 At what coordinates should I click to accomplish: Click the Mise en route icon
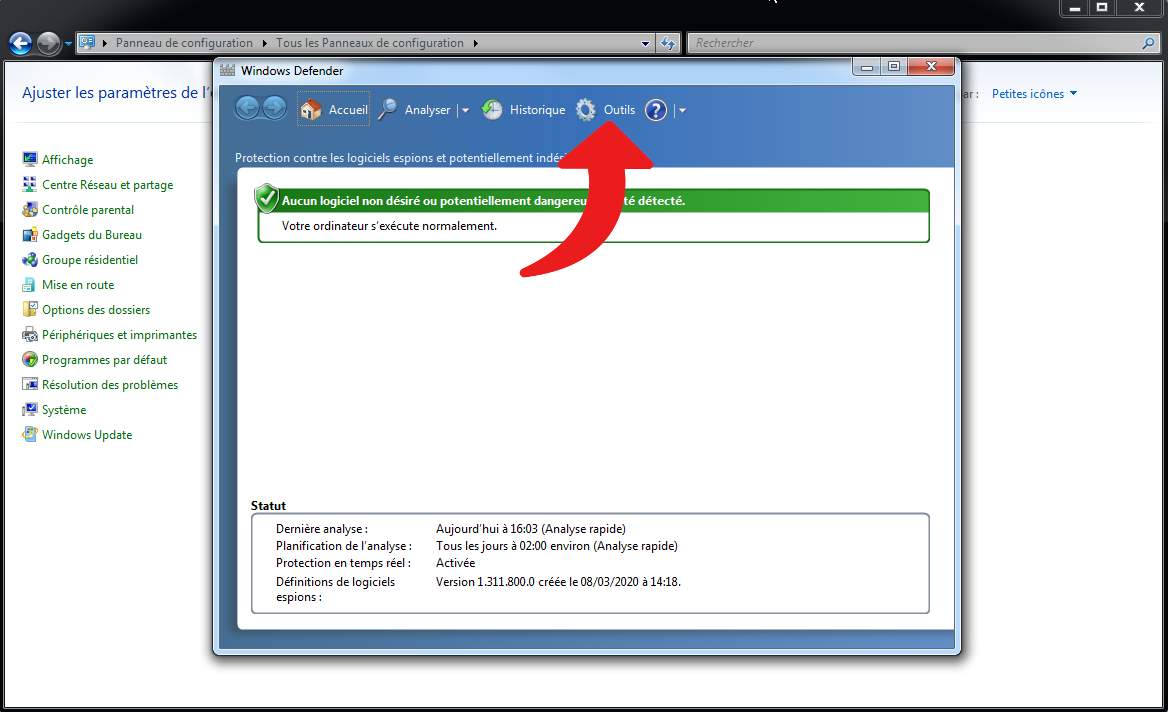(x=28, y=285)
